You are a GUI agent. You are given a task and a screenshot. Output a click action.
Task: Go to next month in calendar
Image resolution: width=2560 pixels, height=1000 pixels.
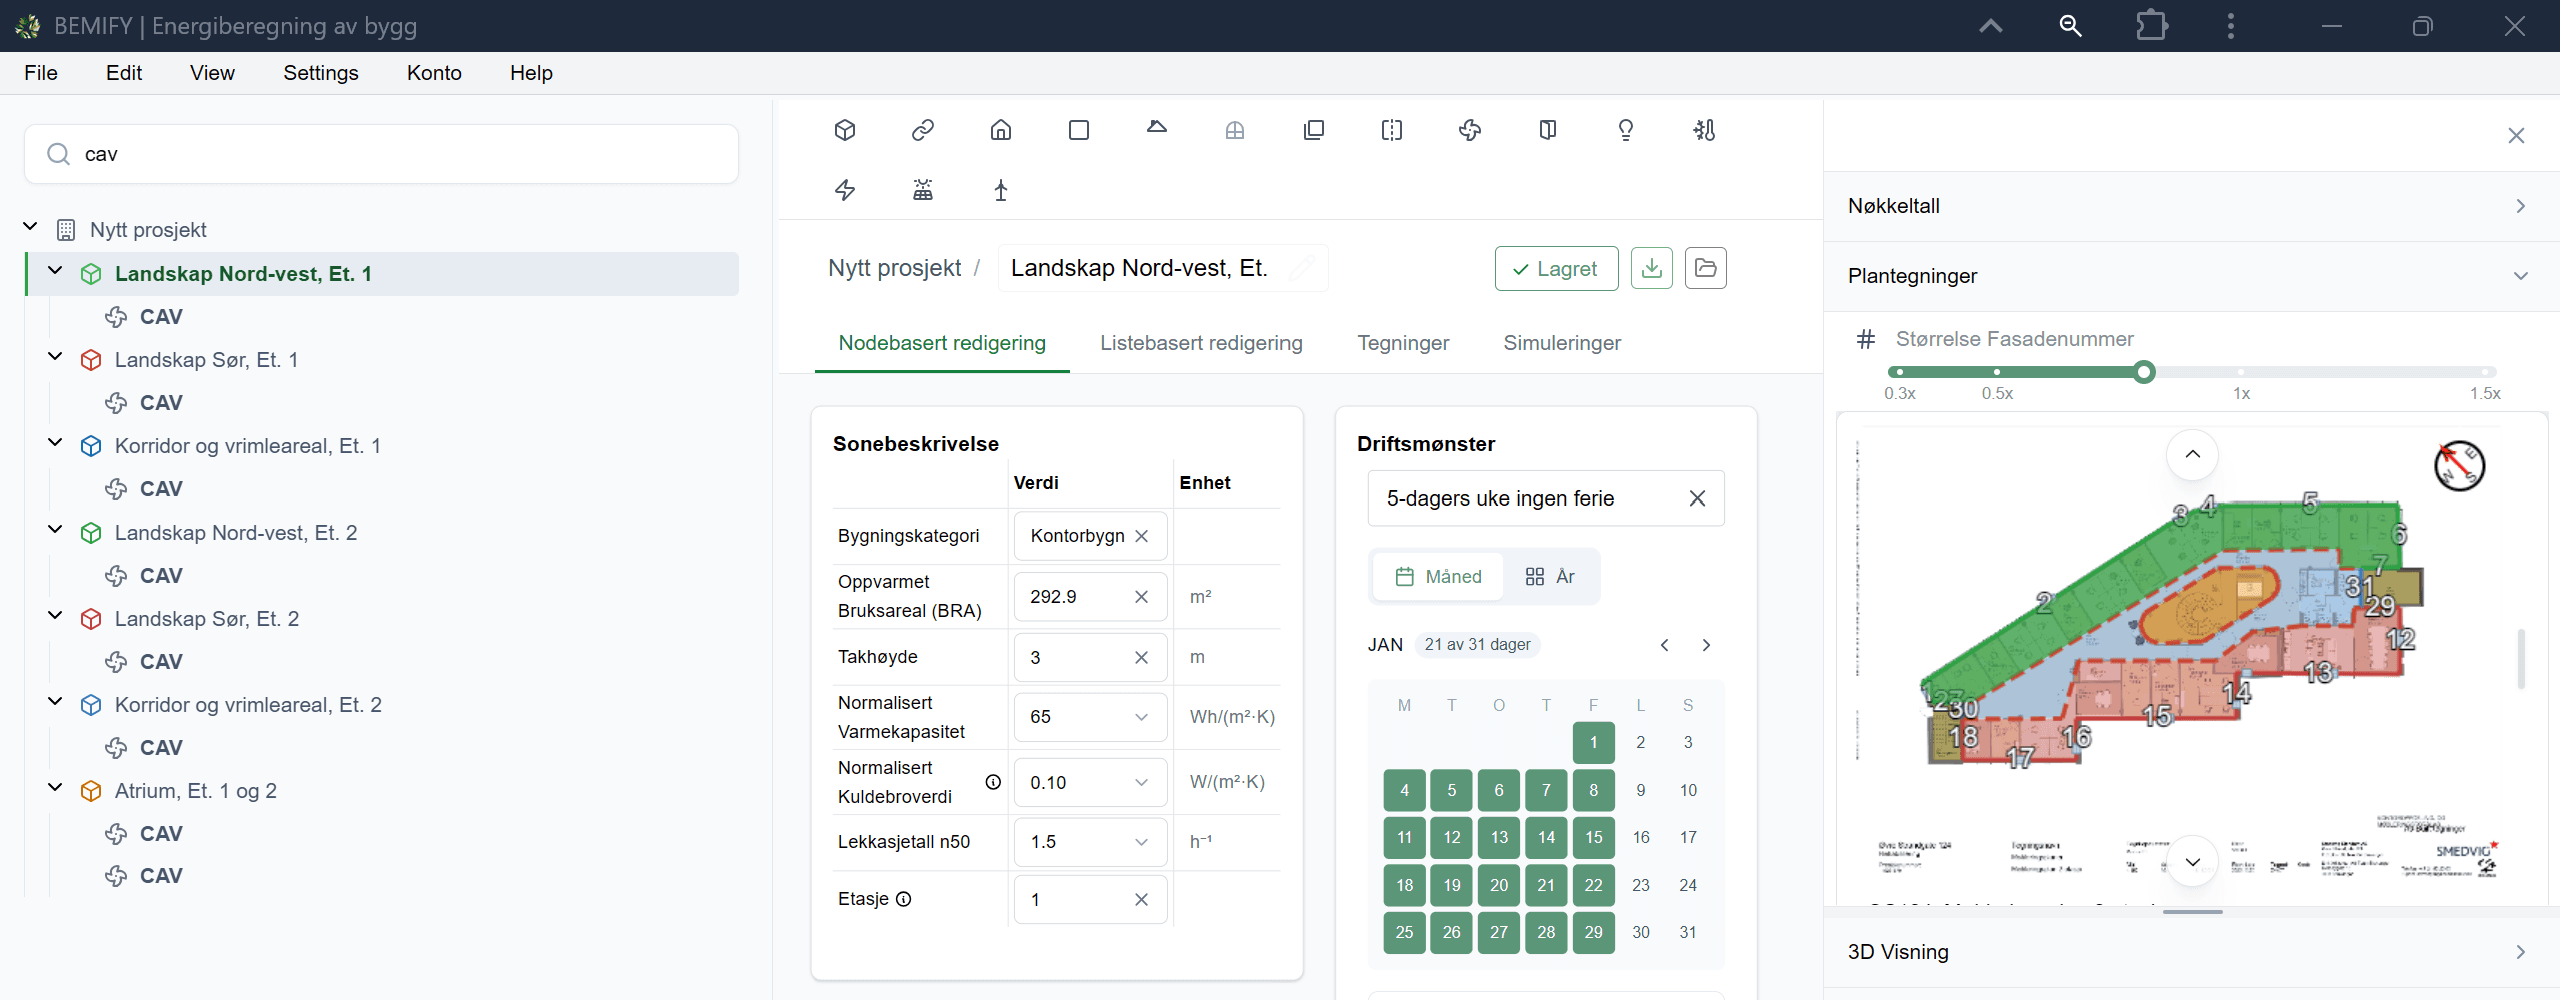(1706, 645)
